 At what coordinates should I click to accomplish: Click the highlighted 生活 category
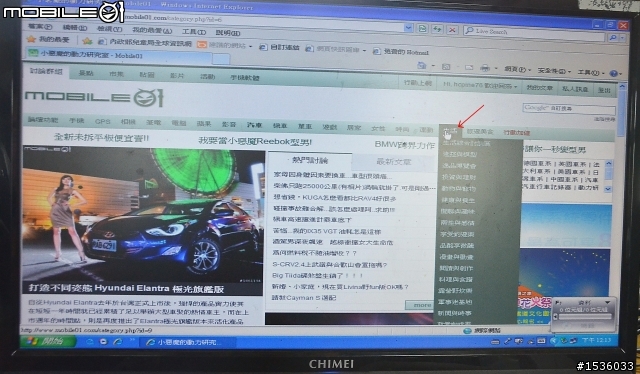click(450, 131)
